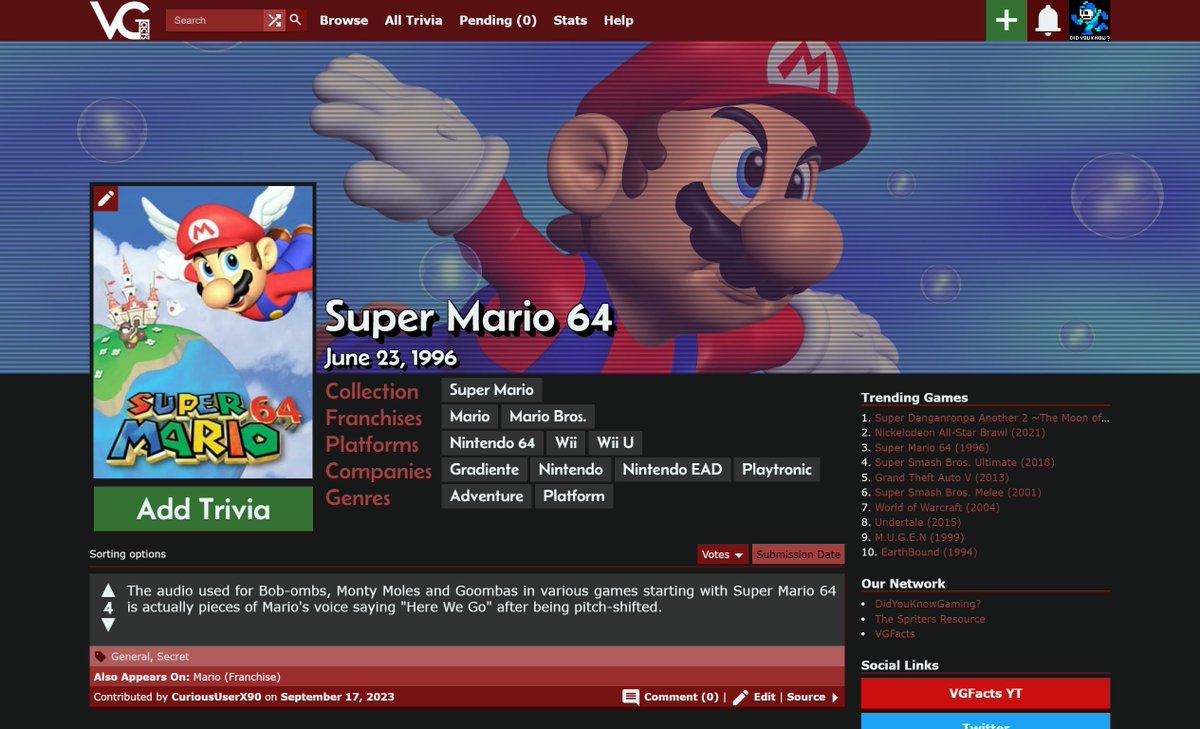Click the shuffle random-game icon in search bar
This screenshot has height=729, width=1200.
coord(275,20)
